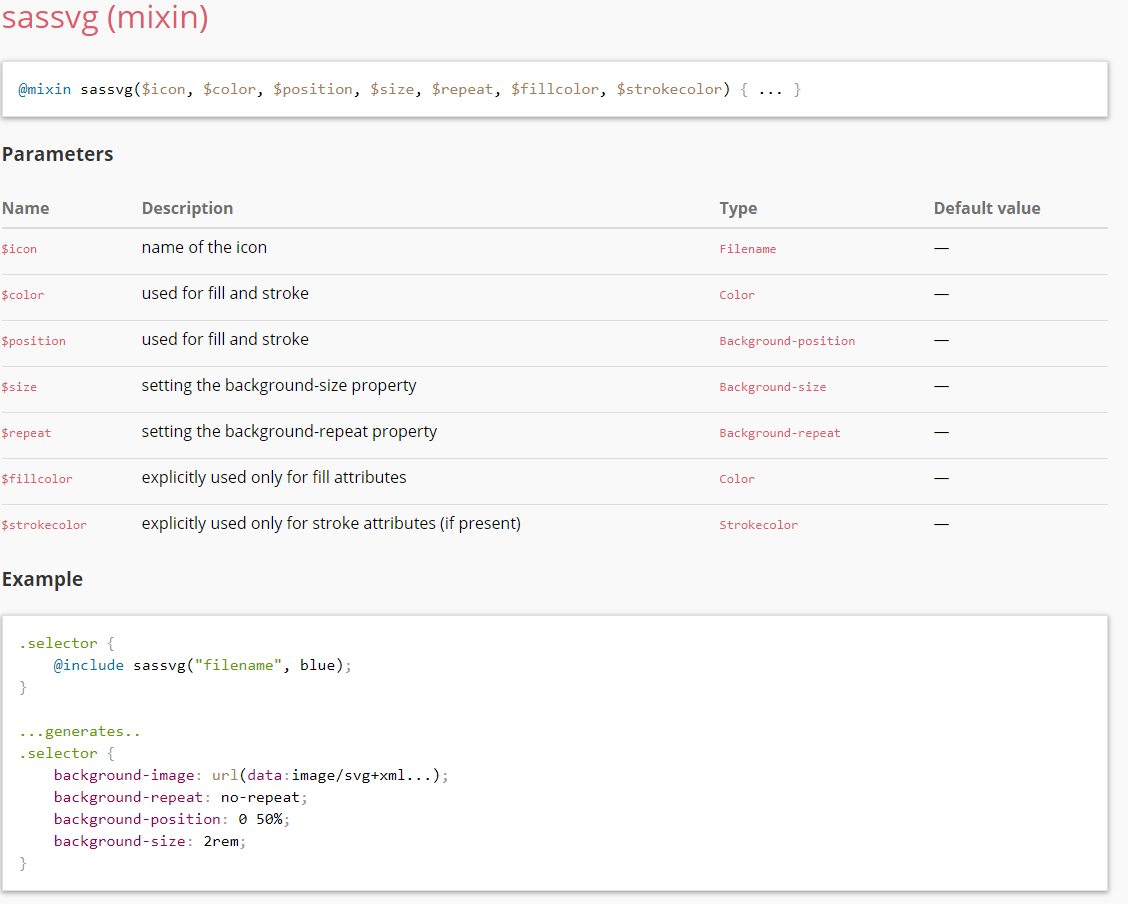1128x904 pixels.
Task: Click the '@include sassvg("filename", blue);' line
Action: click(203, 665)
